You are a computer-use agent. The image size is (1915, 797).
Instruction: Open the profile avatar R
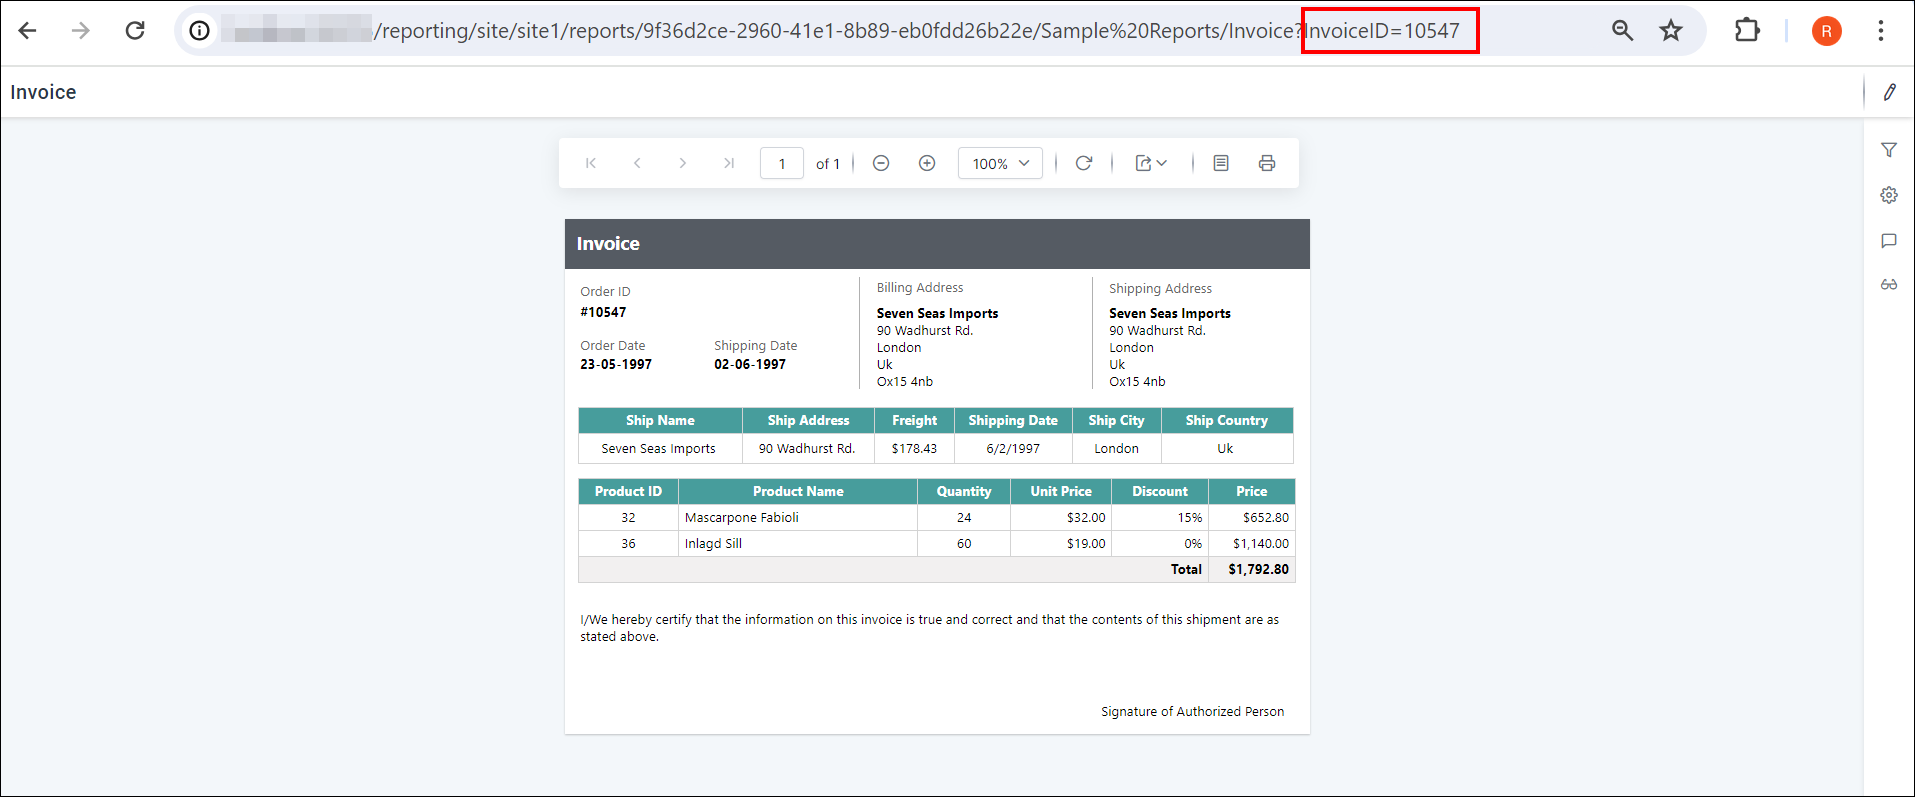[x=1827, y=31]
